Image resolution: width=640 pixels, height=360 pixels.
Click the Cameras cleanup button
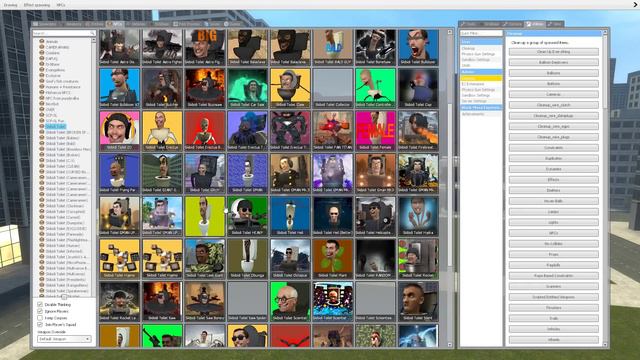[553, 94]
